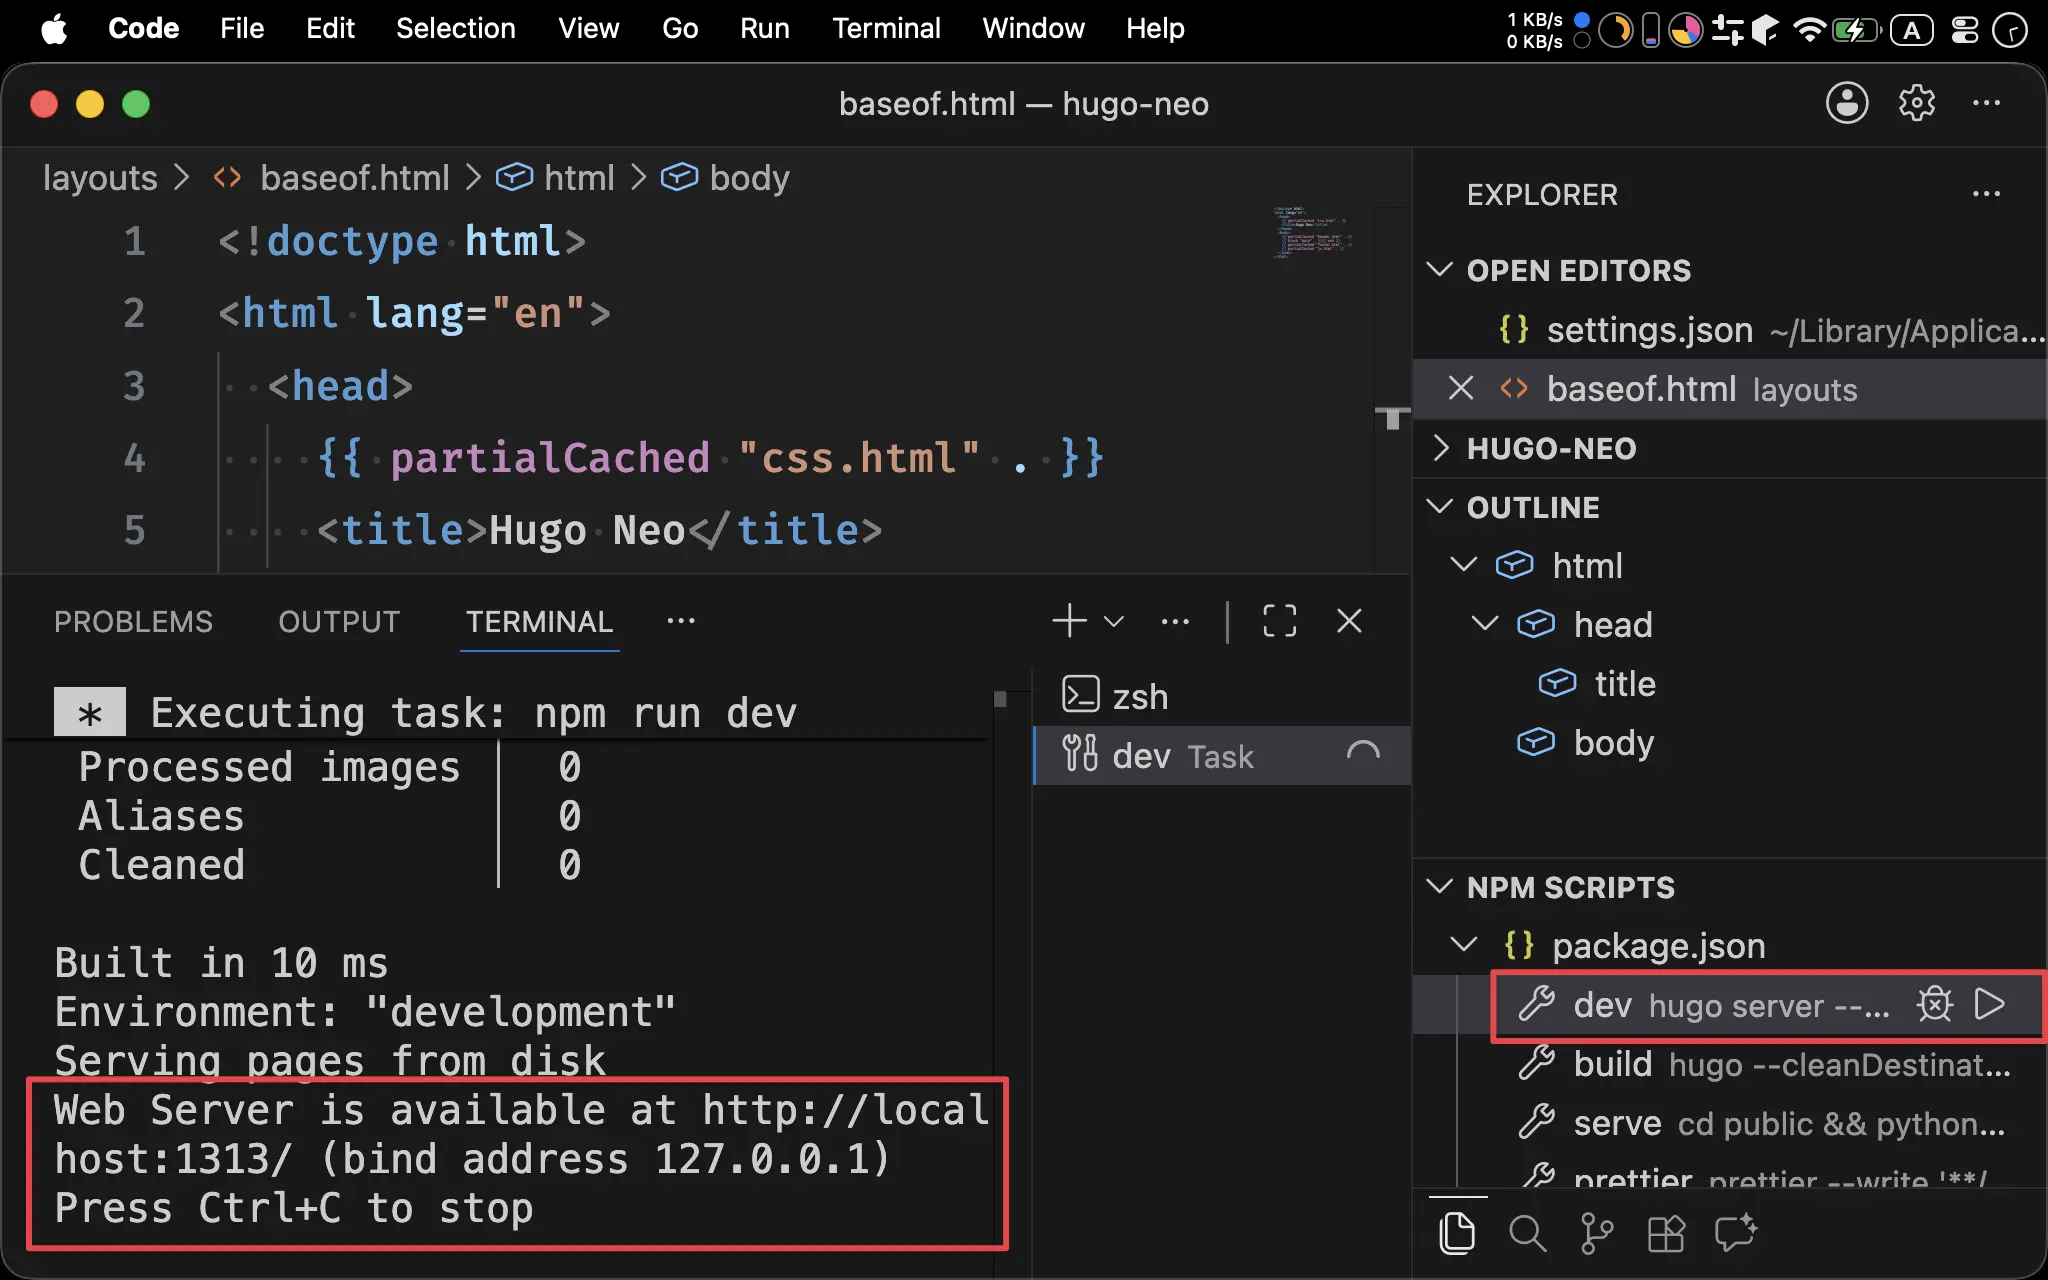Image resolution: width=2048 pixels, height=1280 pixels.
Task: Open the Apple menu
Action: [x=55, y=28]
